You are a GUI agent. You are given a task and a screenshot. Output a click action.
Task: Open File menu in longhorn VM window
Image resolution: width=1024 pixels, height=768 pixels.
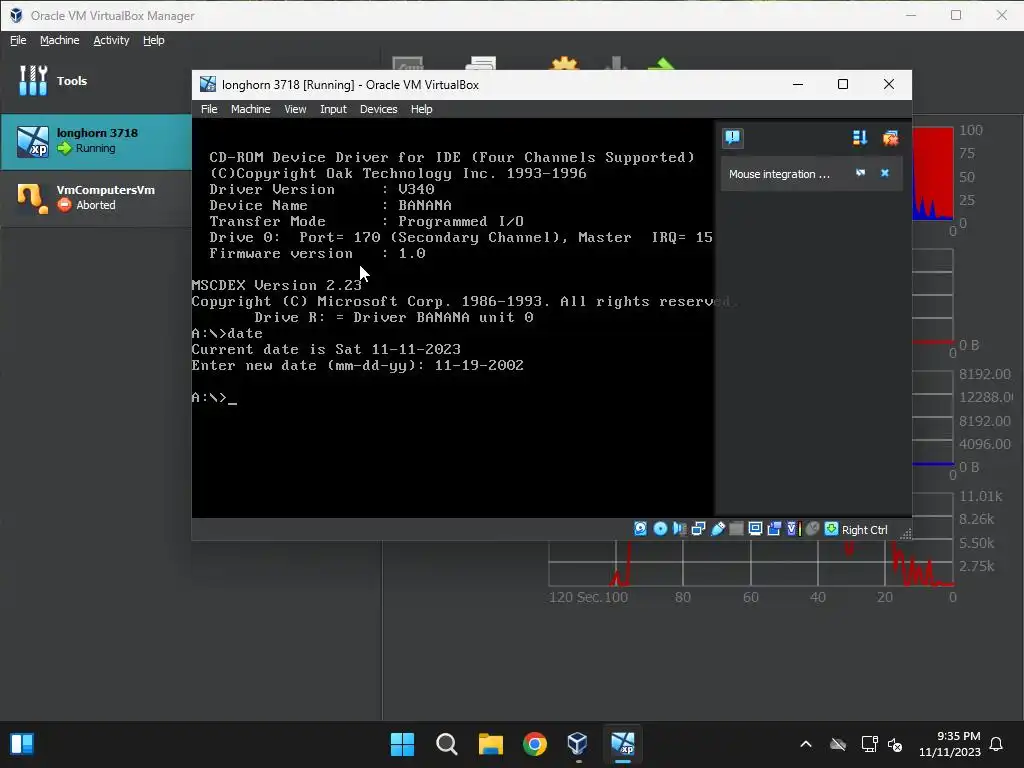[x=209, y=109]
